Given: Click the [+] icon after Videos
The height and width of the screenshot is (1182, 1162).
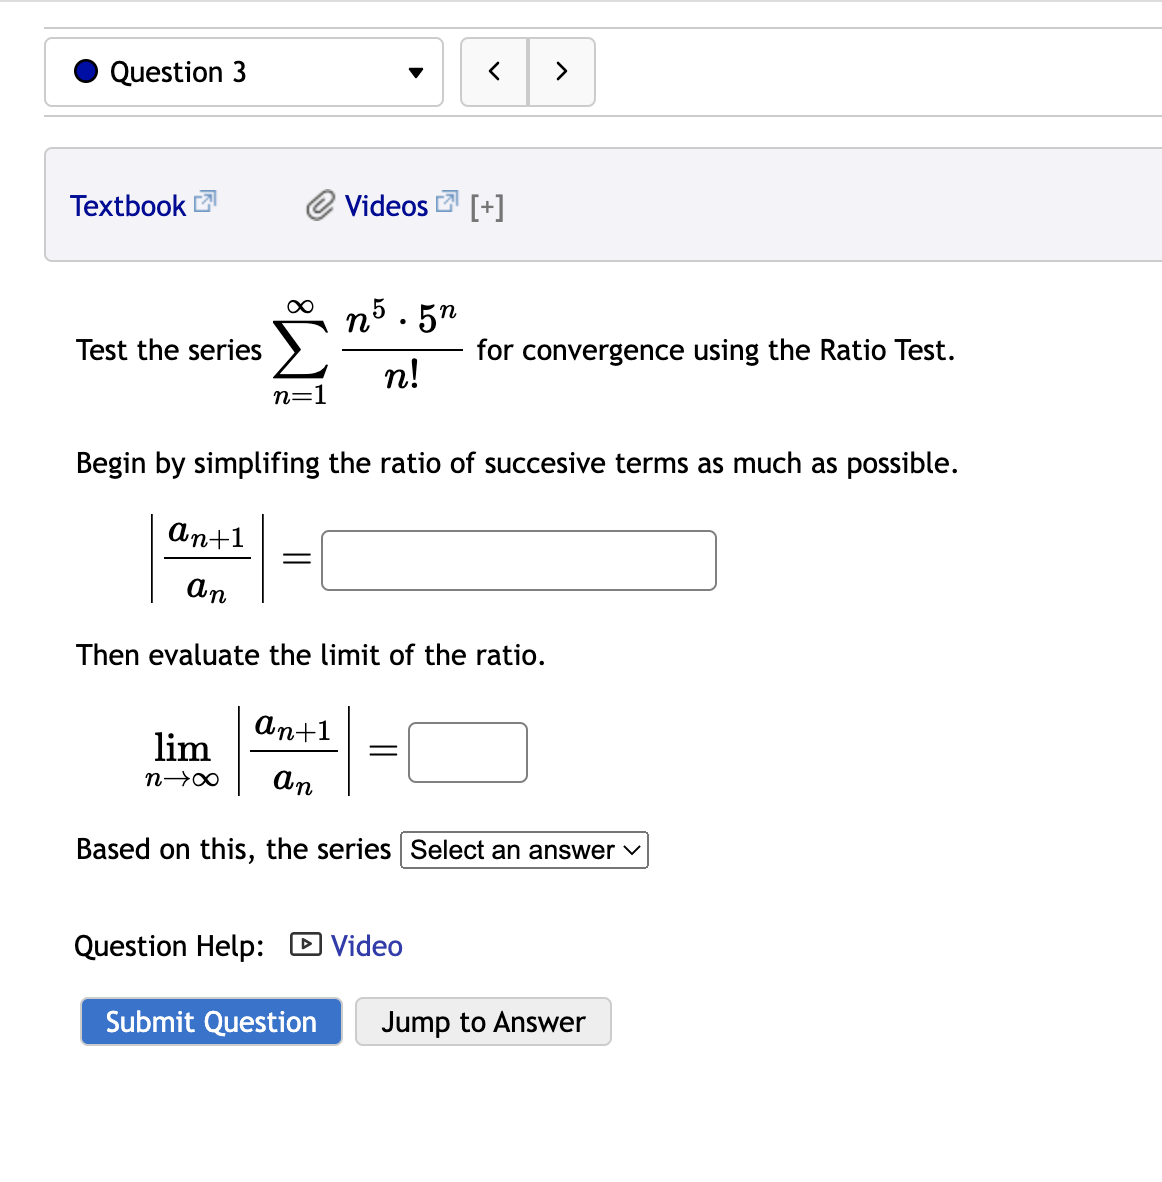Looking at the screenshot, I should 487,206.
